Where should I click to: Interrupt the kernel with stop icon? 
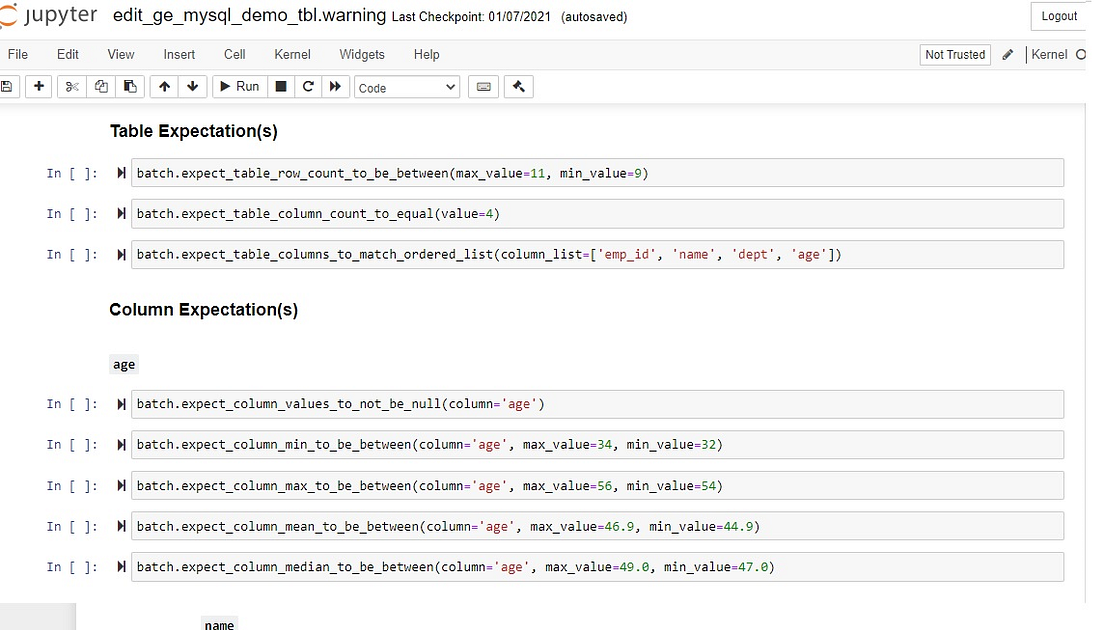click(x=281, y=87)
